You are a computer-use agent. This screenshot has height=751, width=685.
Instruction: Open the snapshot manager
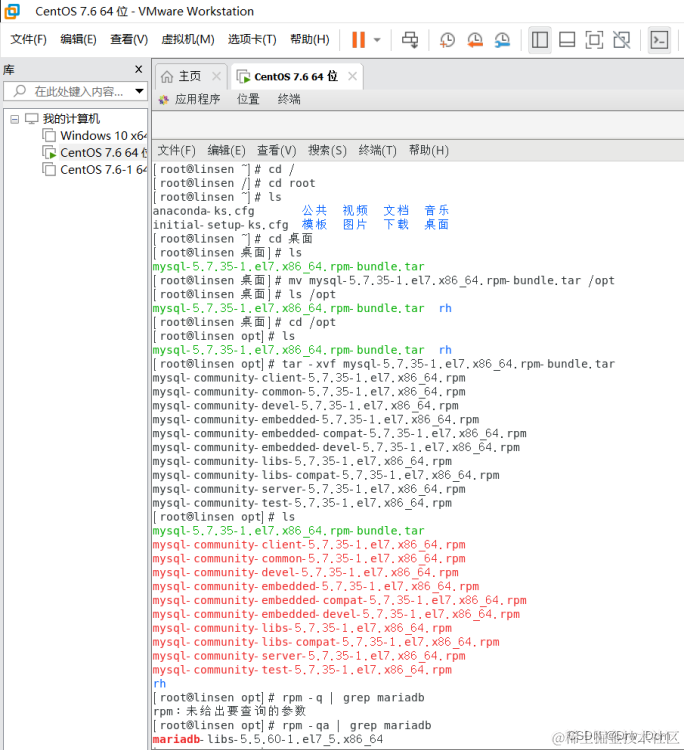coord(502,40)
